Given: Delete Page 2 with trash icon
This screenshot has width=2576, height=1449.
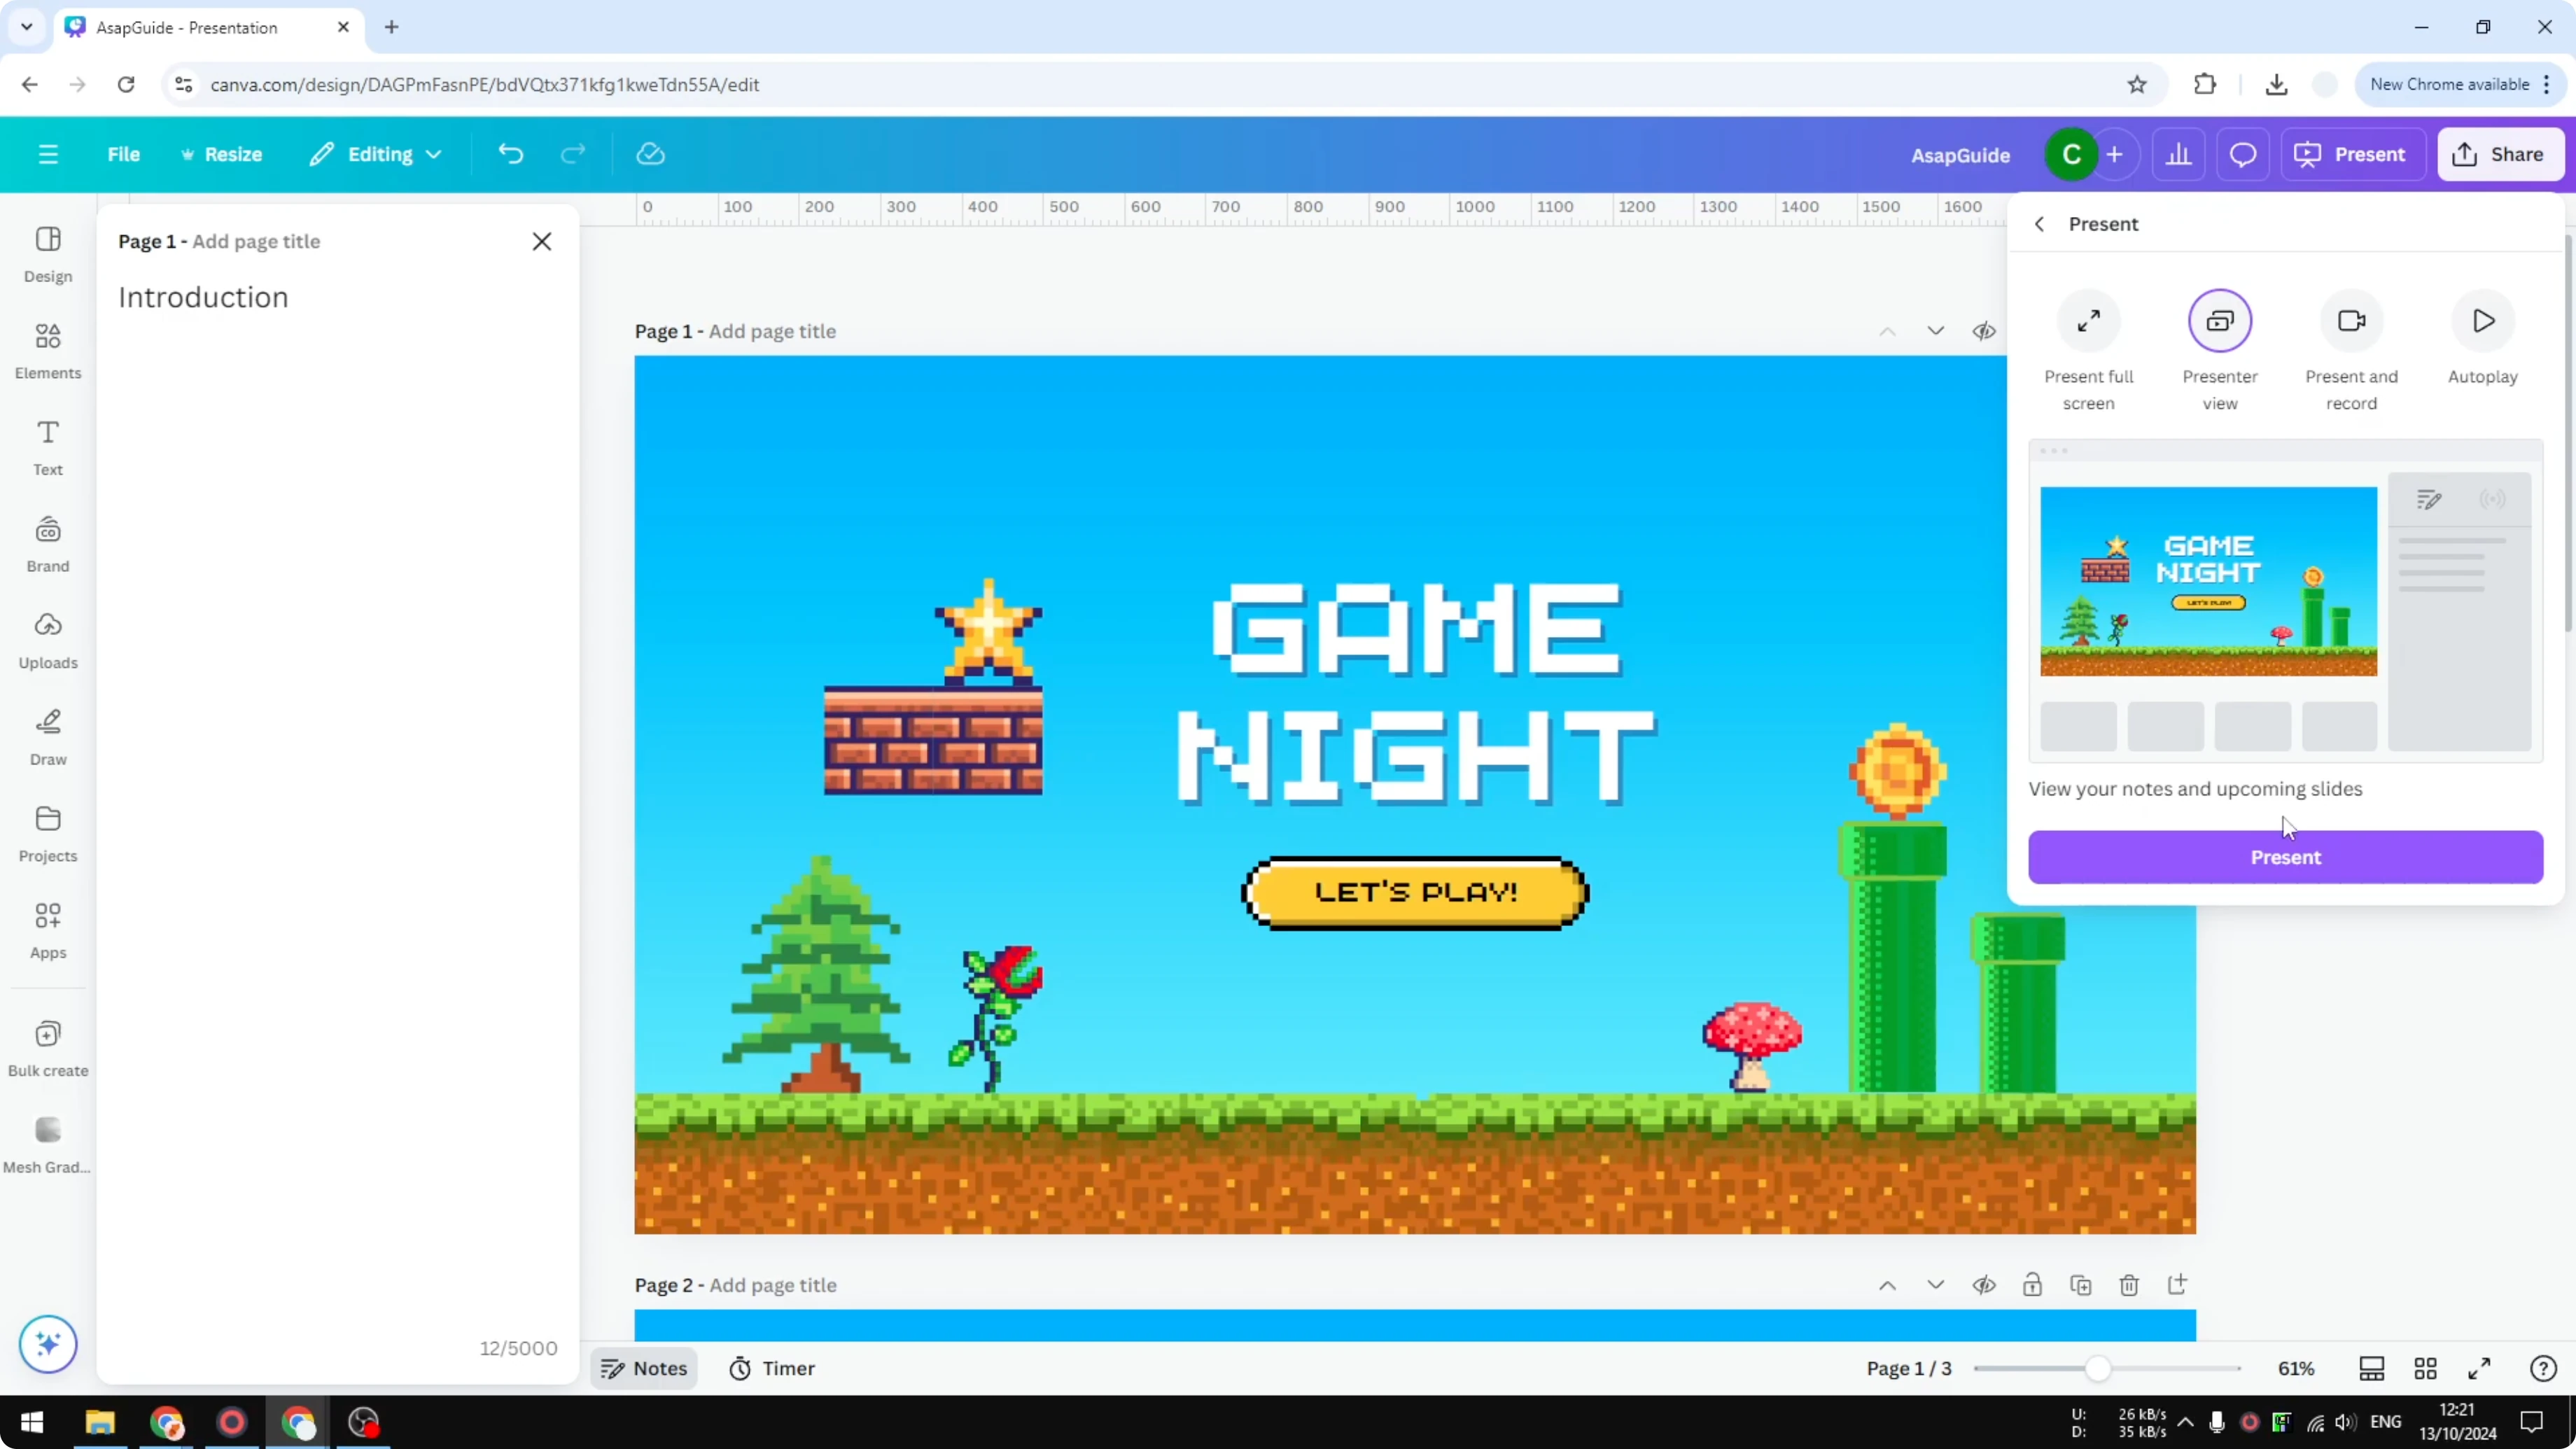Looking at the screenshot, I should point(2129,1285).
